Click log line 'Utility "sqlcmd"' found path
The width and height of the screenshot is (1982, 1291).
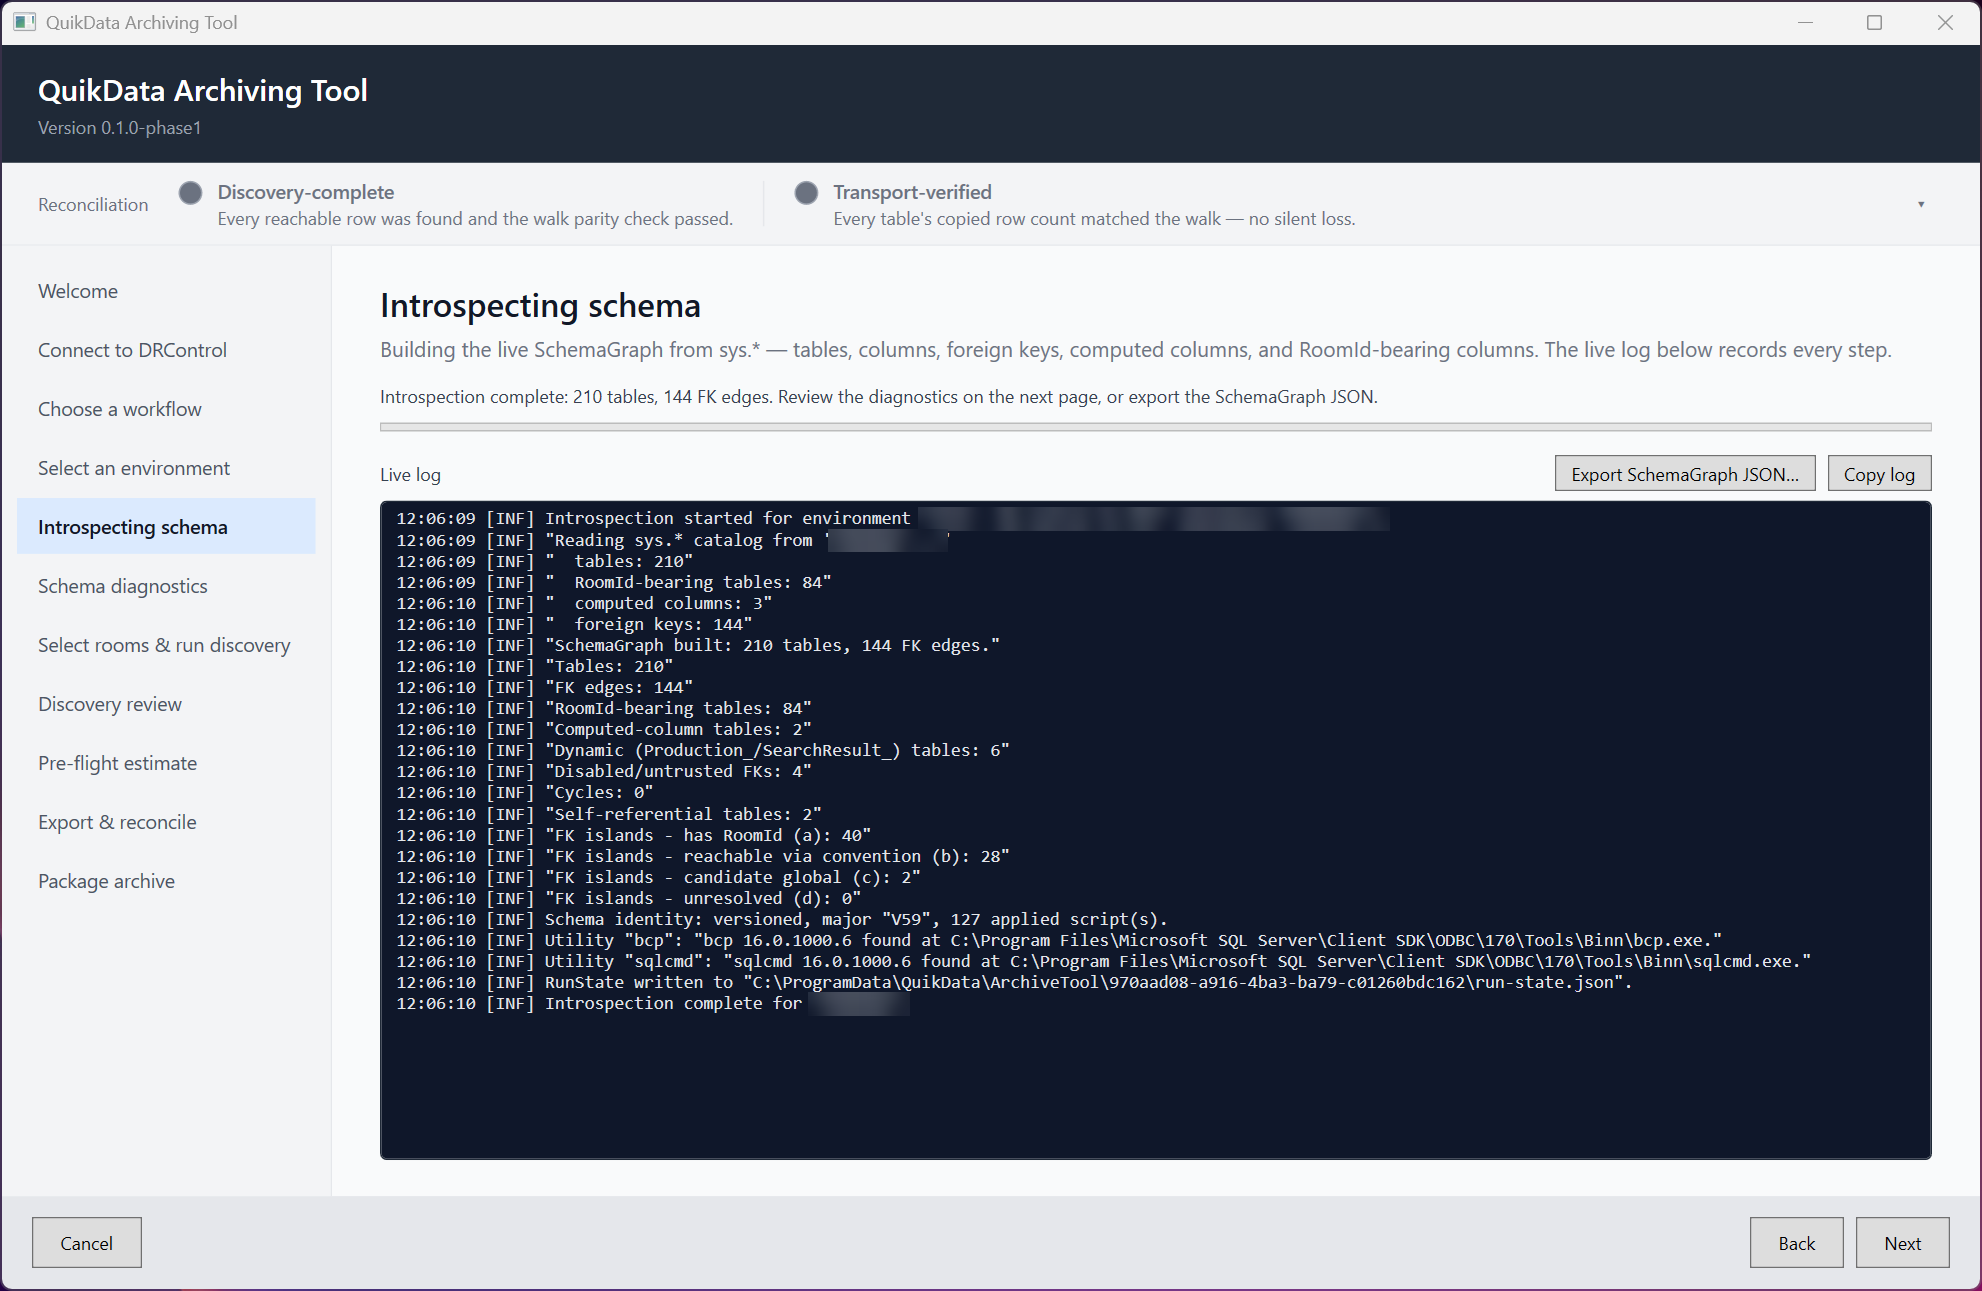click(x=1104, y=961)
